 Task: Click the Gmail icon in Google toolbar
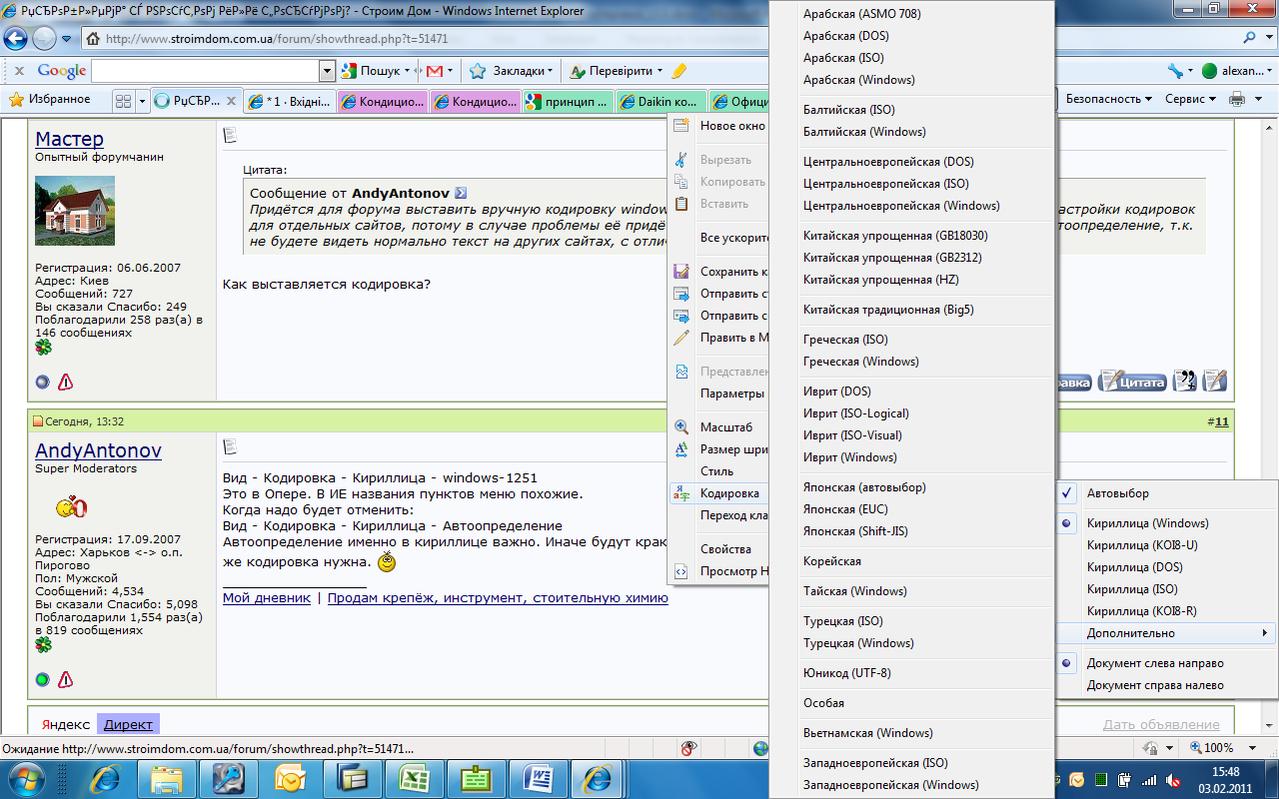click(x=434, y=71)
